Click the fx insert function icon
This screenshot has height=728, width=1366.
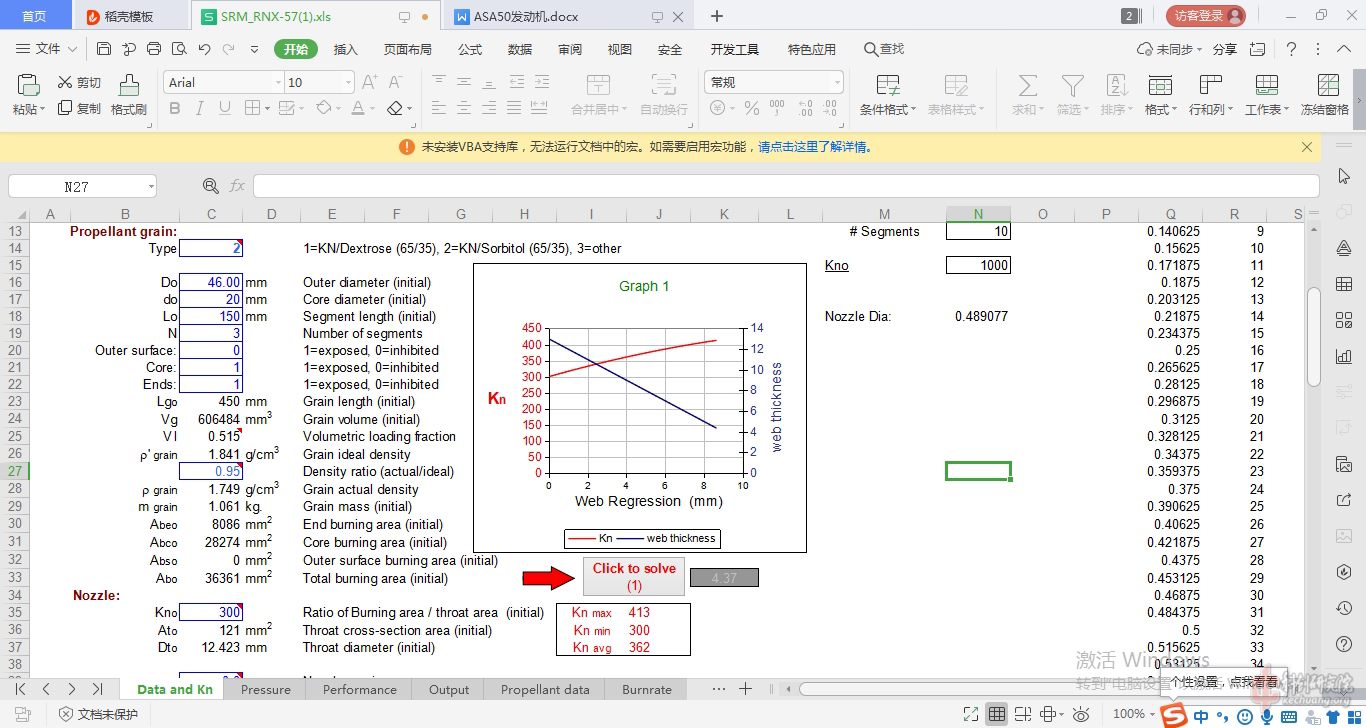237,186
